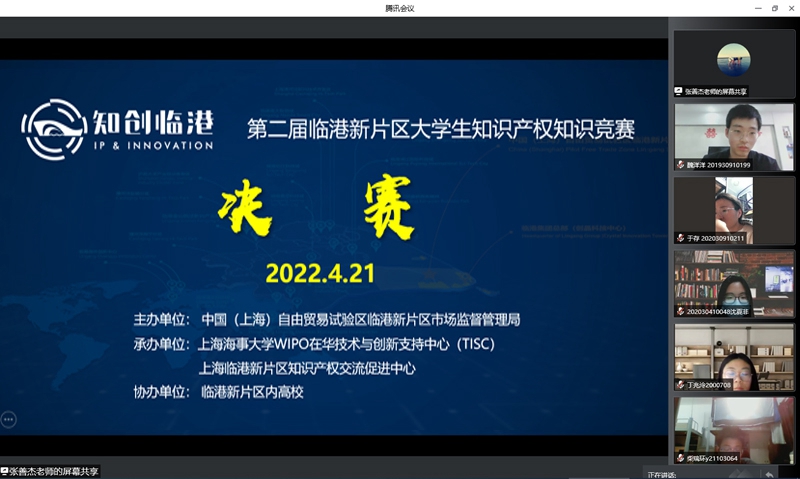Click microphone icon beside 丁兆玲's name
Viewport: 800px width, 479px height.
click(680, 384)
